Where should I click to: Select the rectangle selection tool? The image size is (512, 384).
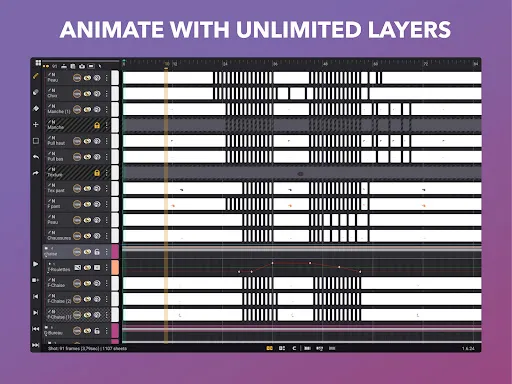click(36, 141)
